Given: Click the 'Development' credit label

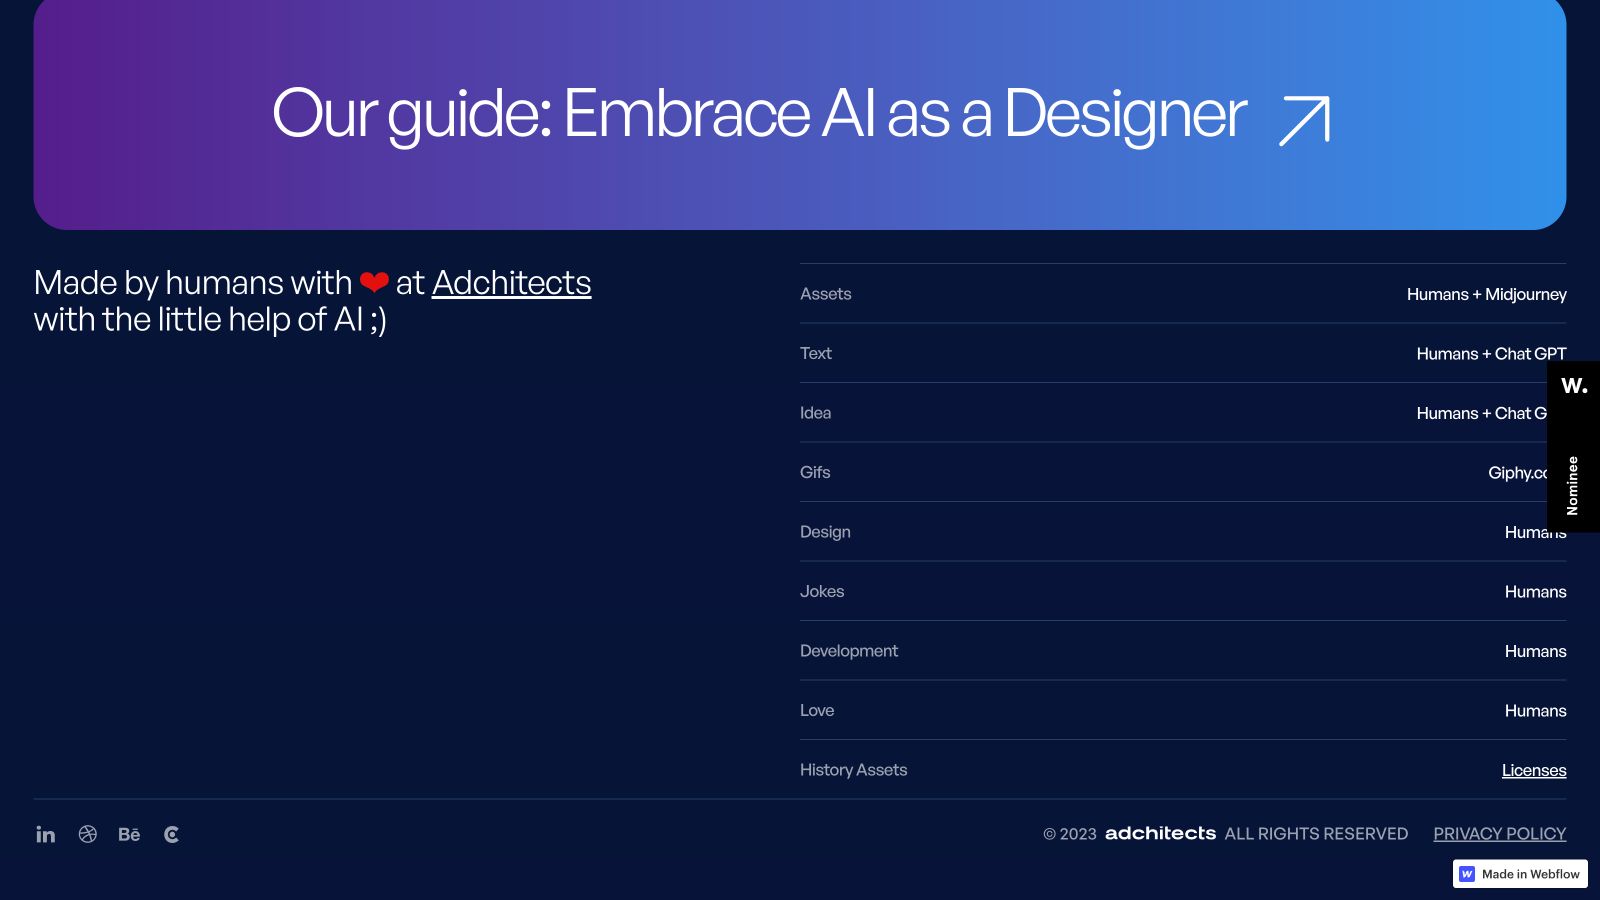Looking at the screenshot, I should 849,651.
